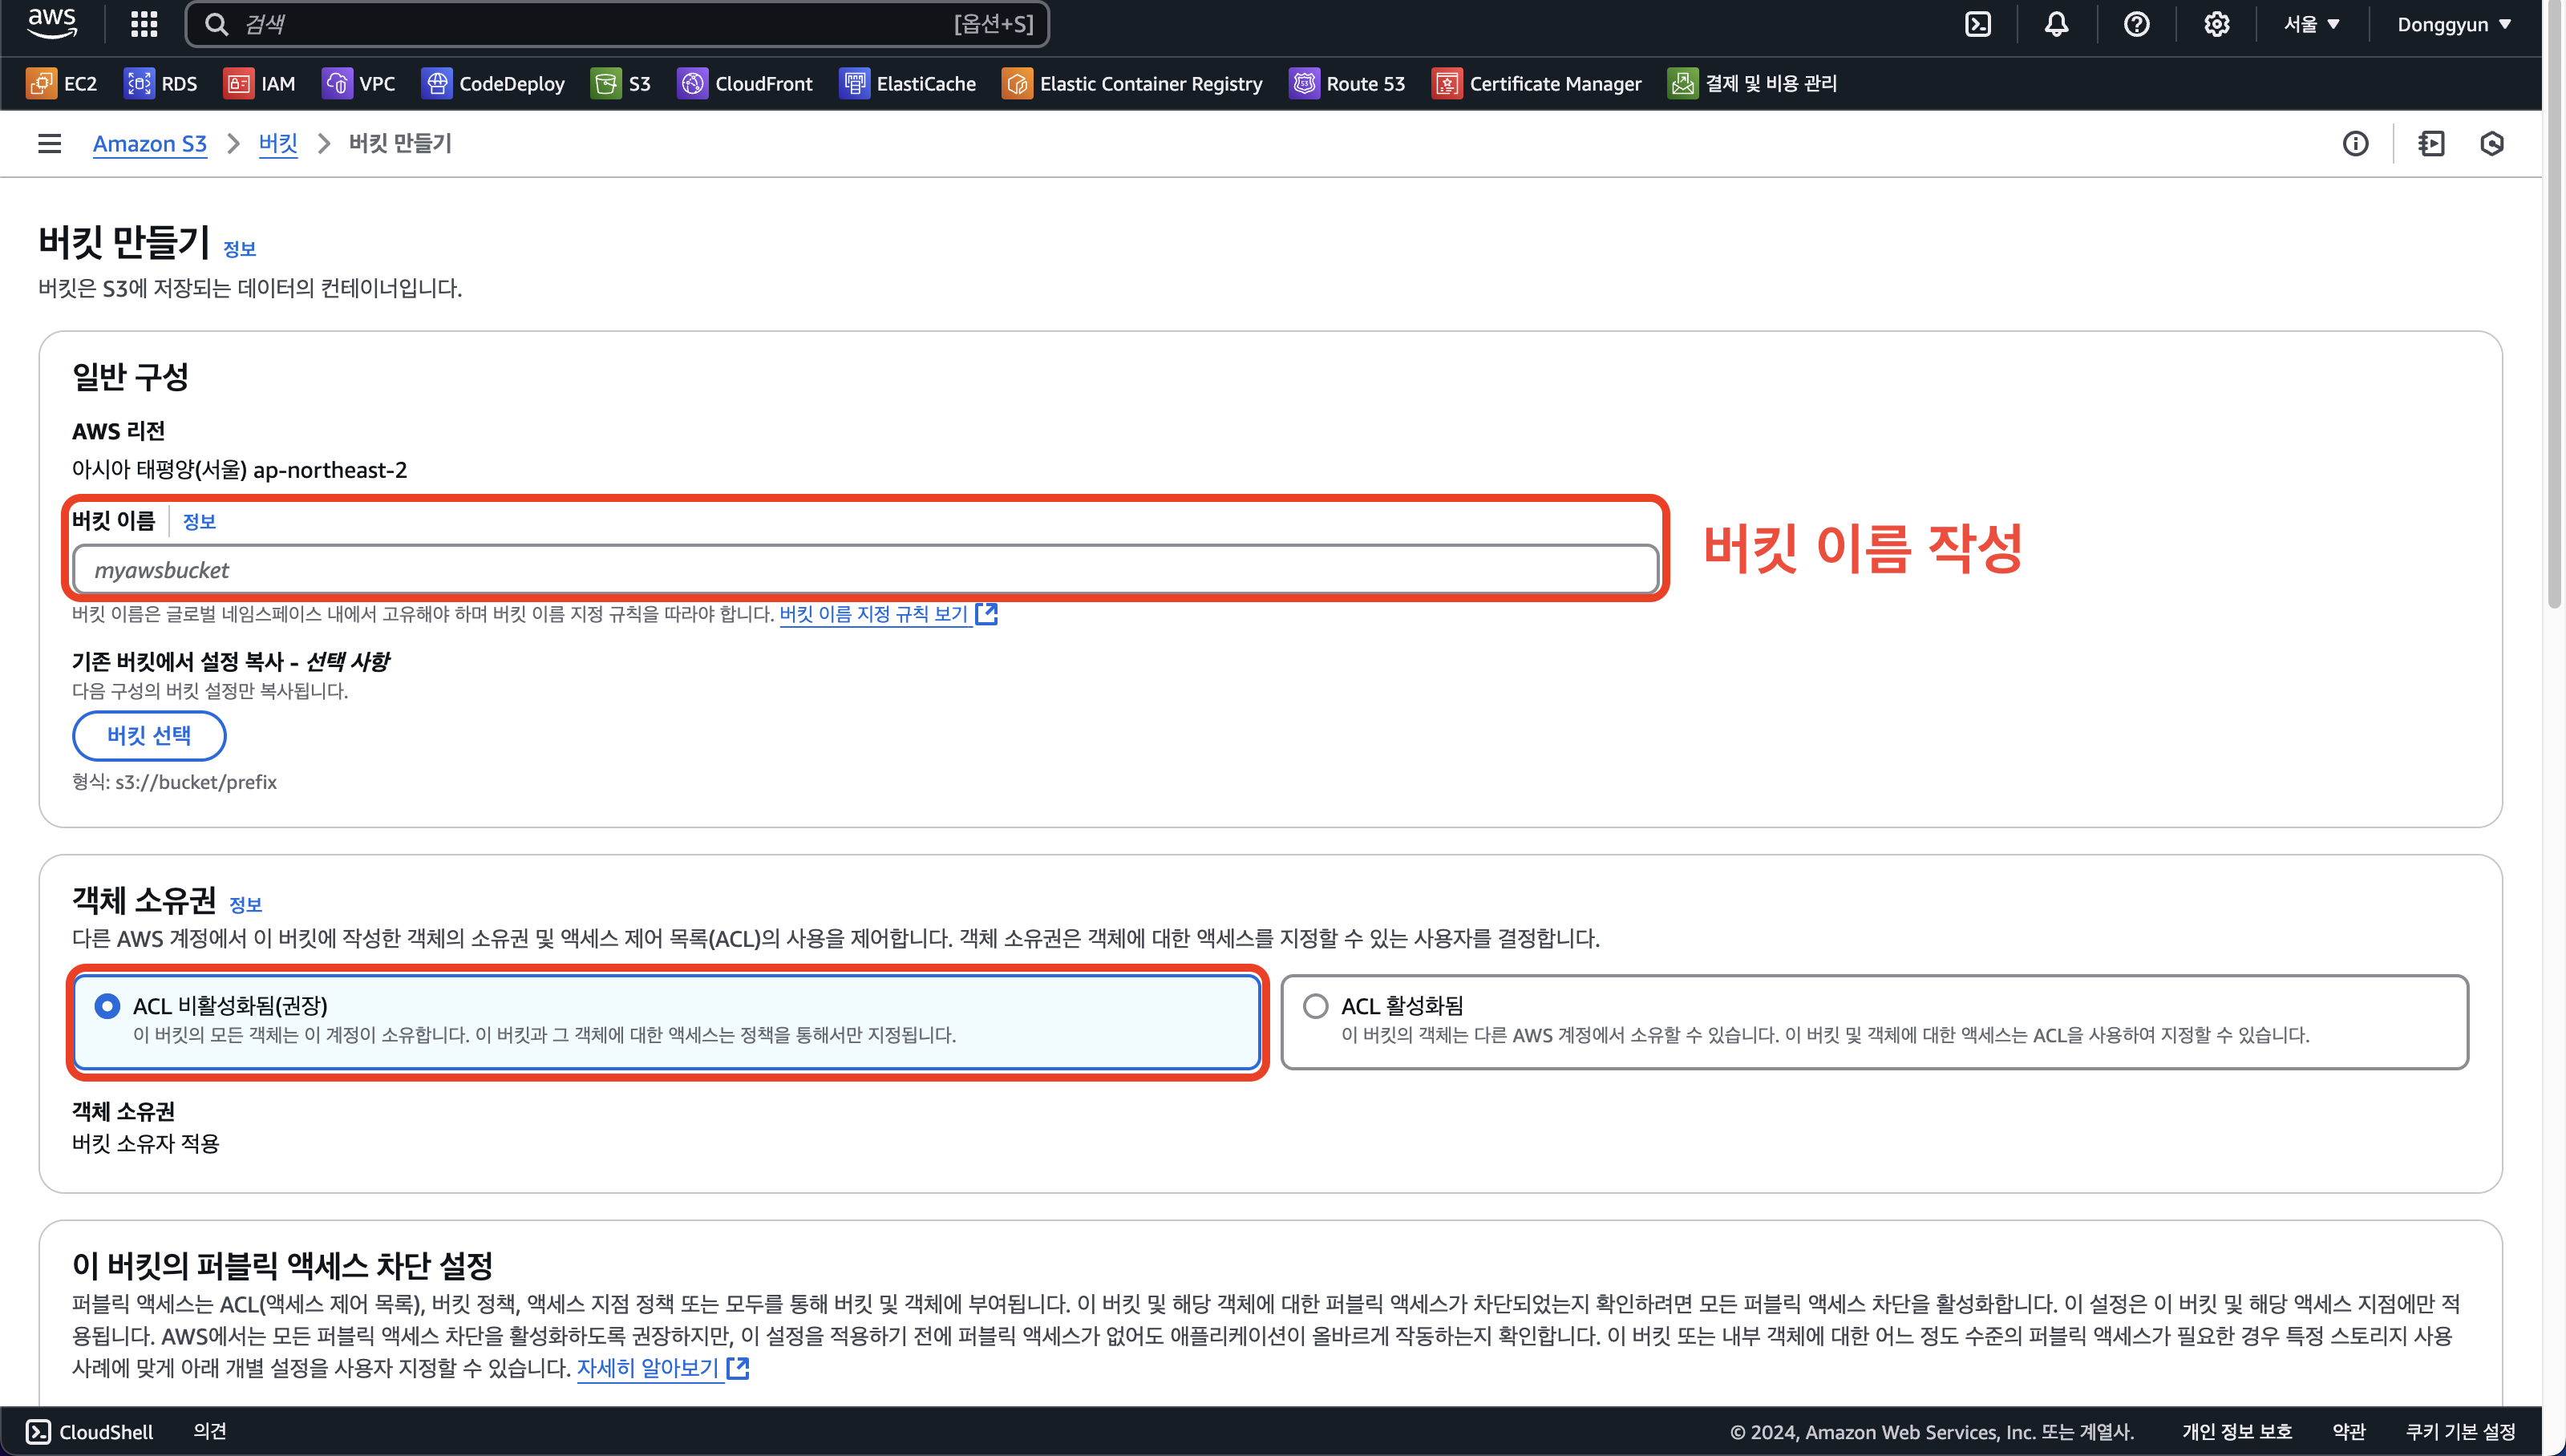This screenshot has height=1456, width=2566.
Task: Open the Route 53 shortcut
Action: 1347,84
